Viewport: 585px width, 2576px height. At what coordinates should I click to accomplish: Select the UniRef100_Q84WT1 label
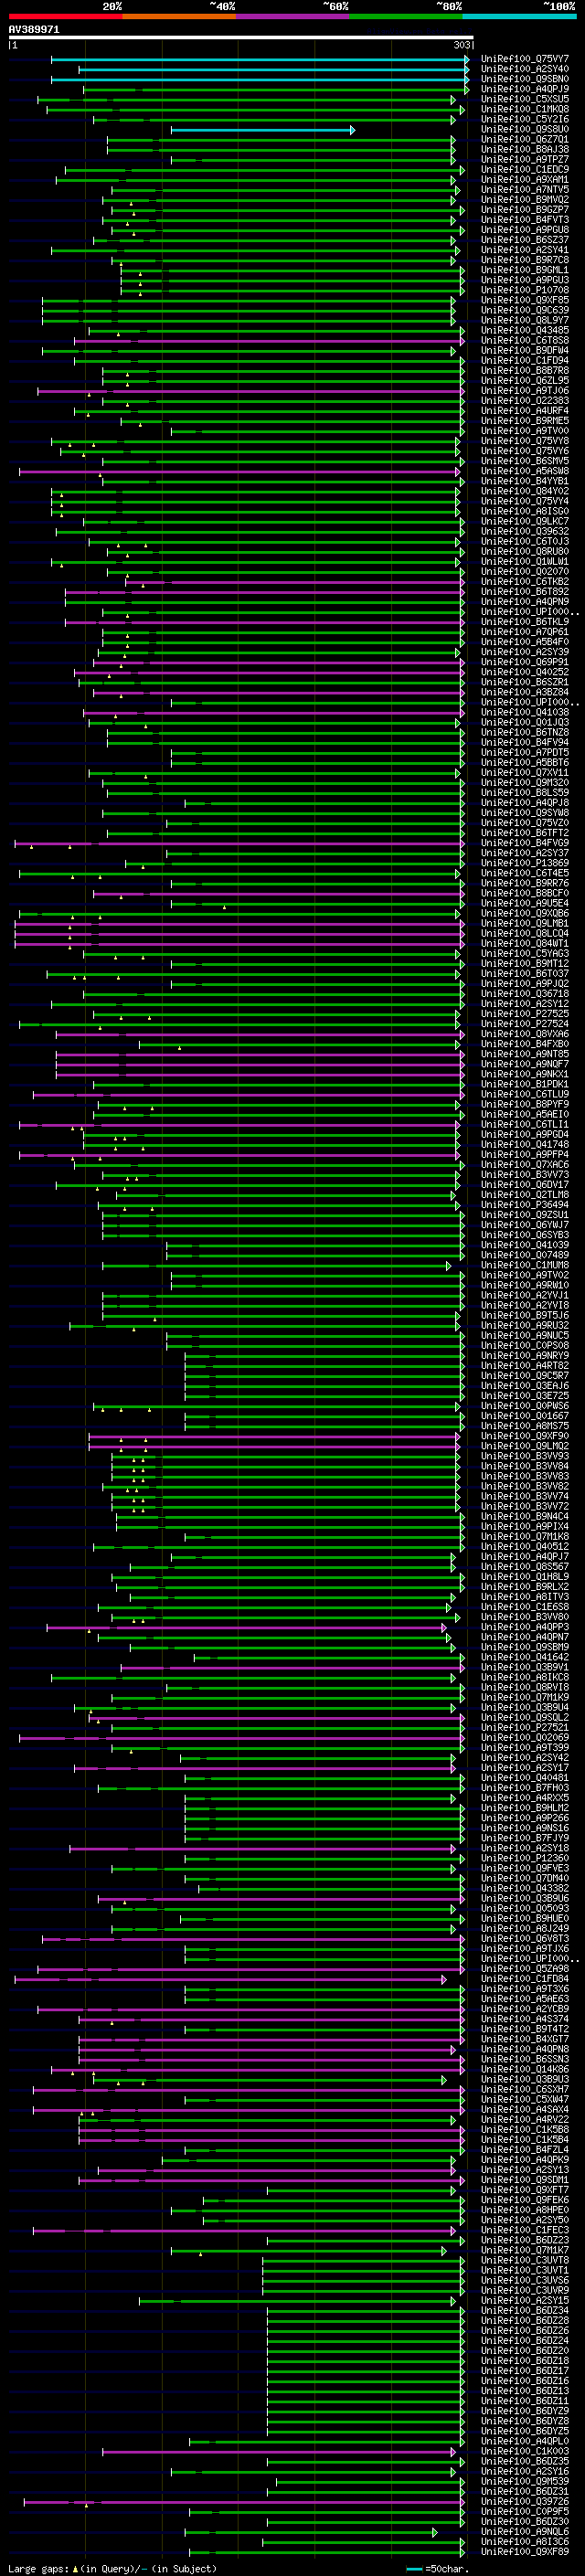click(524, 943)
